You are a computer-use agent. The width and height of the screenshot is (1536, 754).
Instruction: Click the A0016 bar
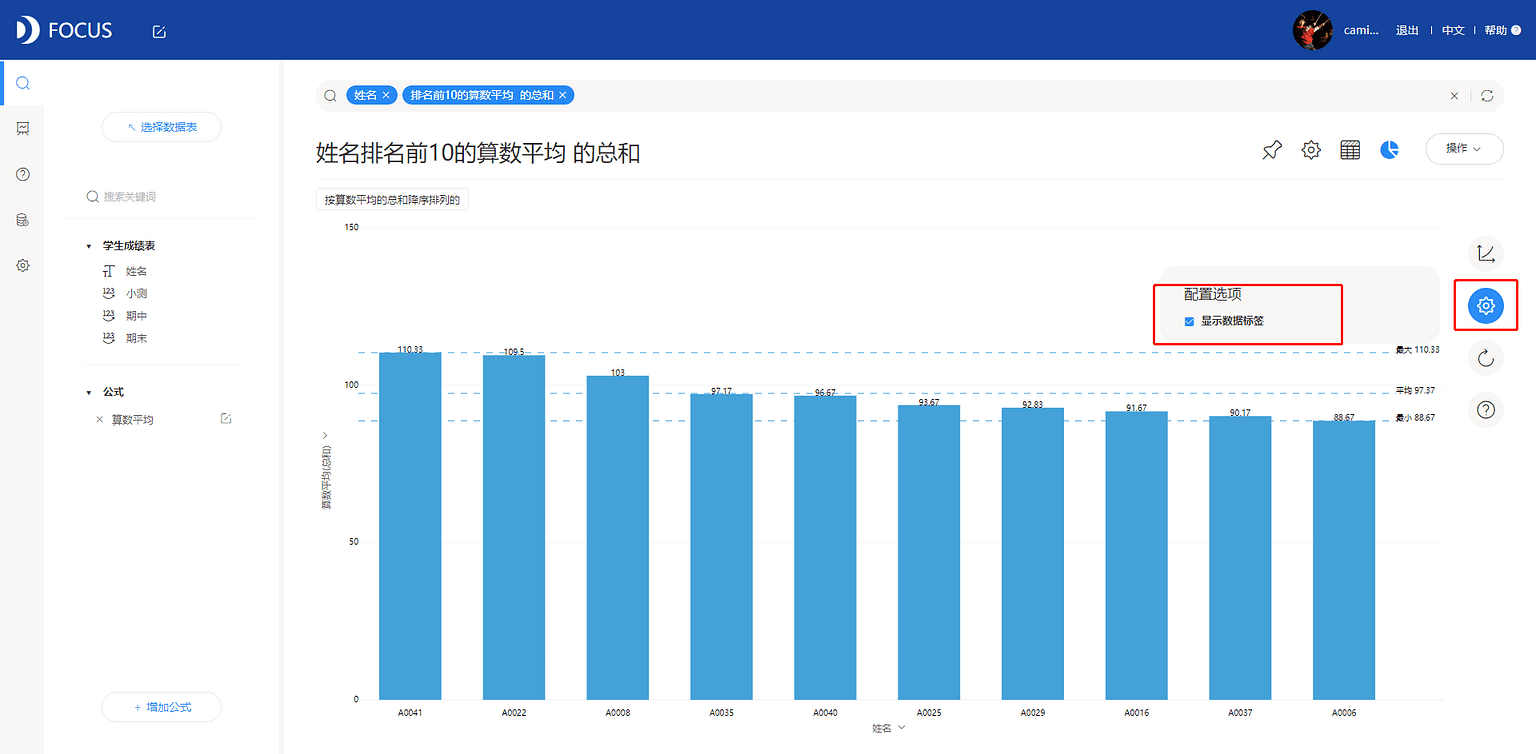point(1137,556)
